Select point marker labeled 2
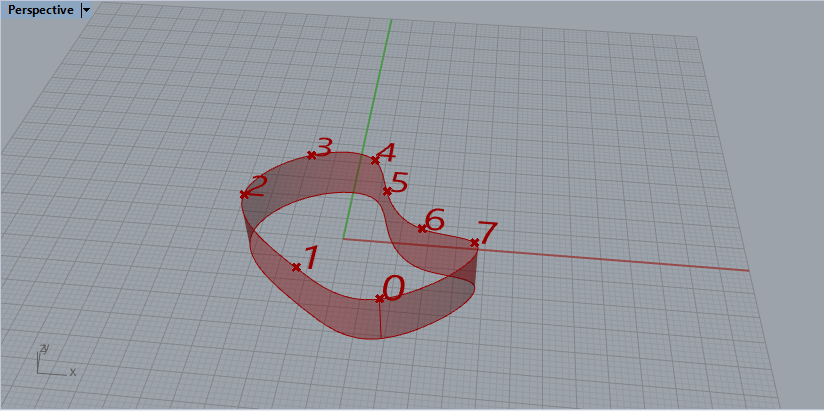Image resolution: width=824 pixels, height=411 pixels. pos(244,194)
